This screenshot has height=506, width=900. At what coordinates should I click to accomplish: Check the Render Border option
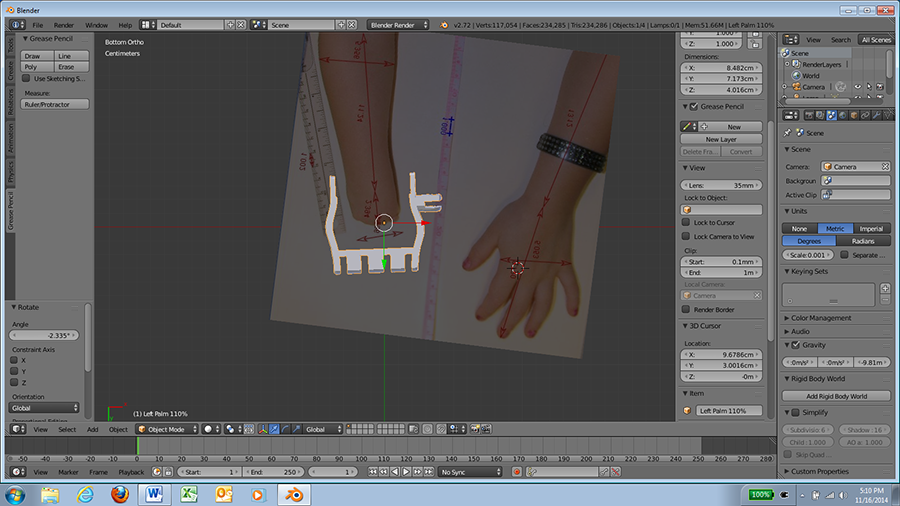coord(685,309)
